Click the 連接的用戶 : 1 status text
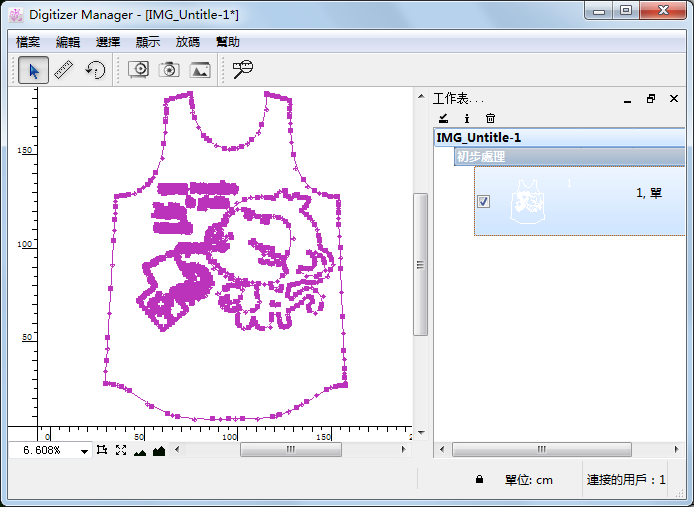The height and width of the screenshot is (507, 694). tap(626, 480)
